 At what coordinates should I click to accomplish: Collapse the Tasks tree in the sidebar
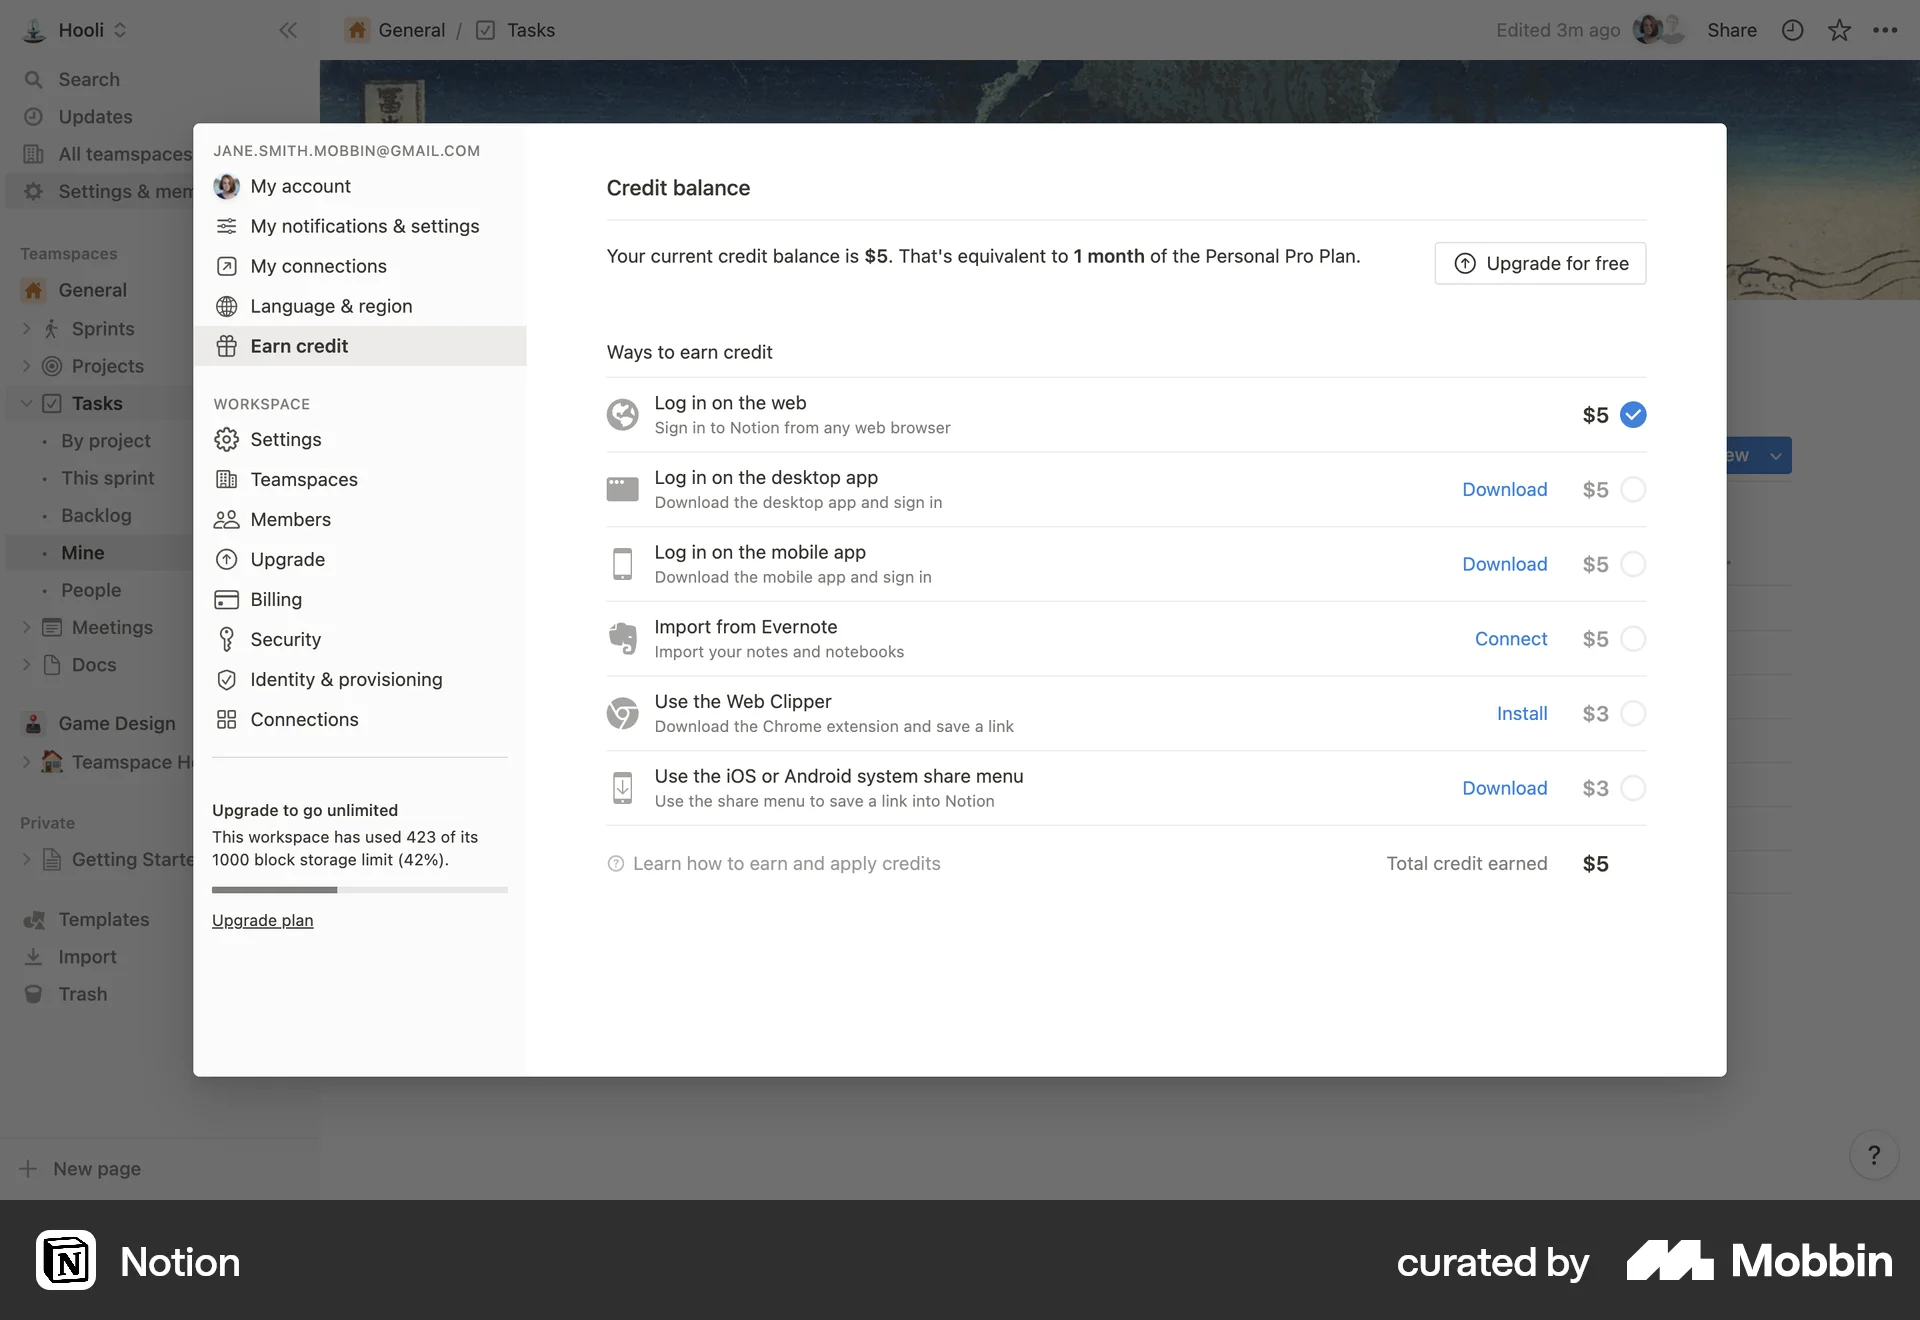click(25, 403)
